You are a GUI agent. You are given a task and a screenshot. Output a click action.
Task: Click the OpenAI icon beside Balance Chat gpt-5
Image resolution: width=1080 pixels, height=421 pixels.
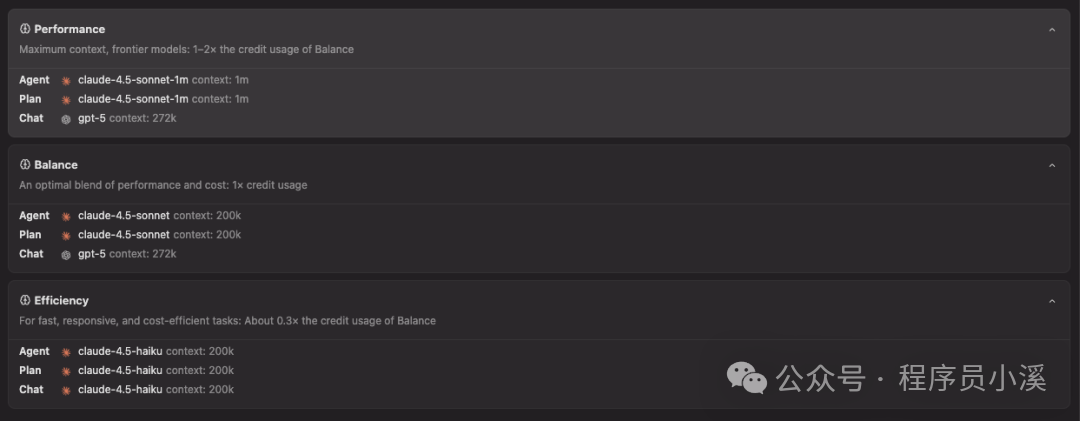tap(66, 254)
